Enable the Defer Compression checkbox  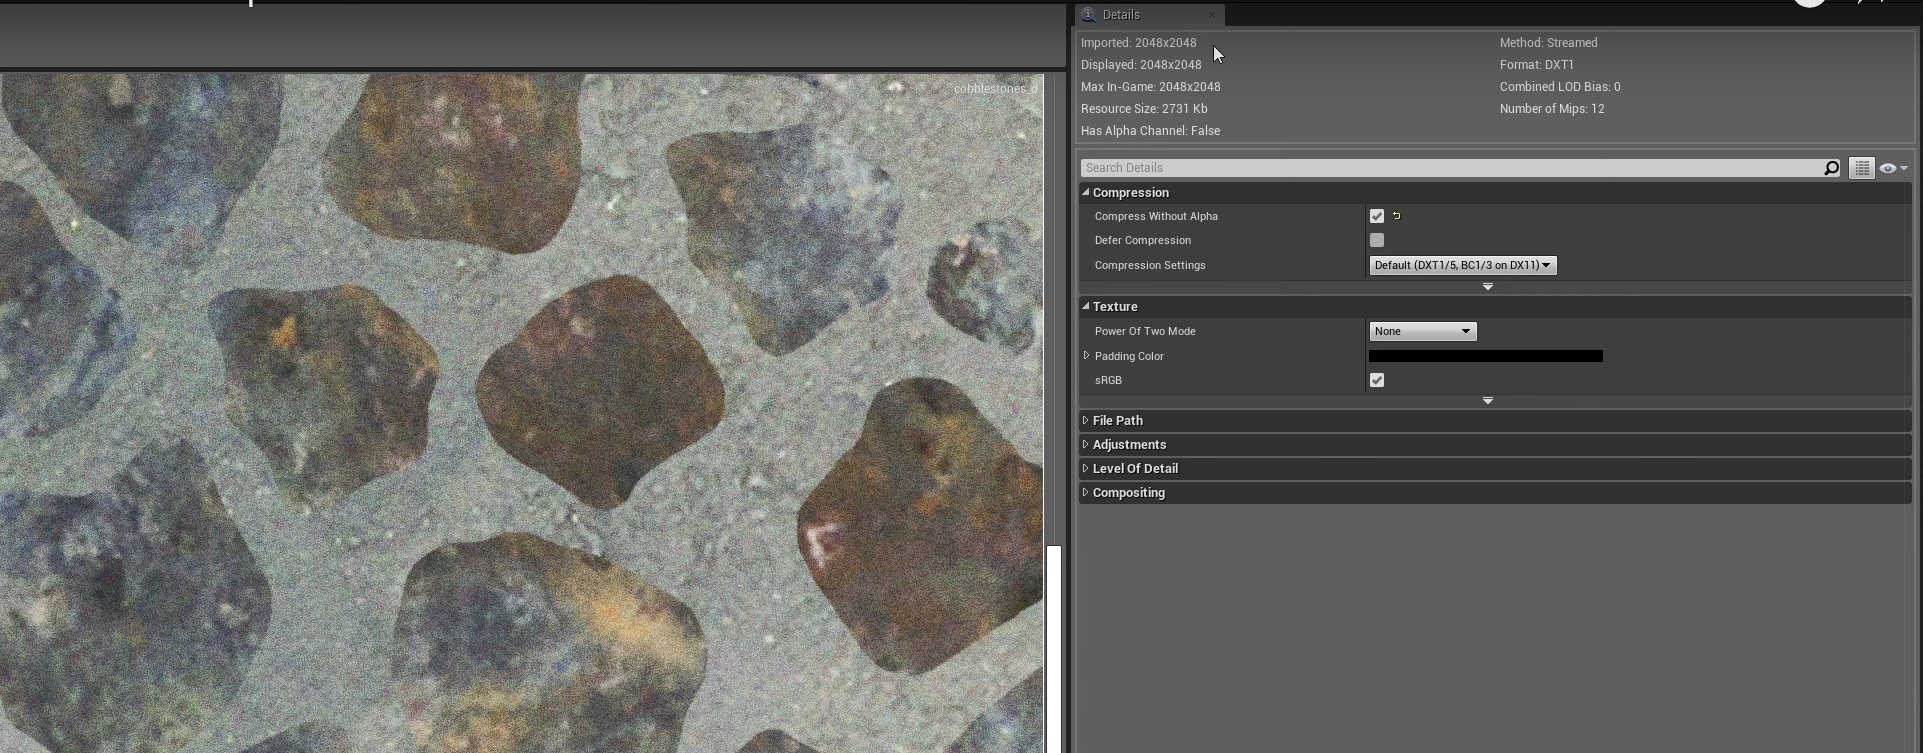[x=1377, y=240]
